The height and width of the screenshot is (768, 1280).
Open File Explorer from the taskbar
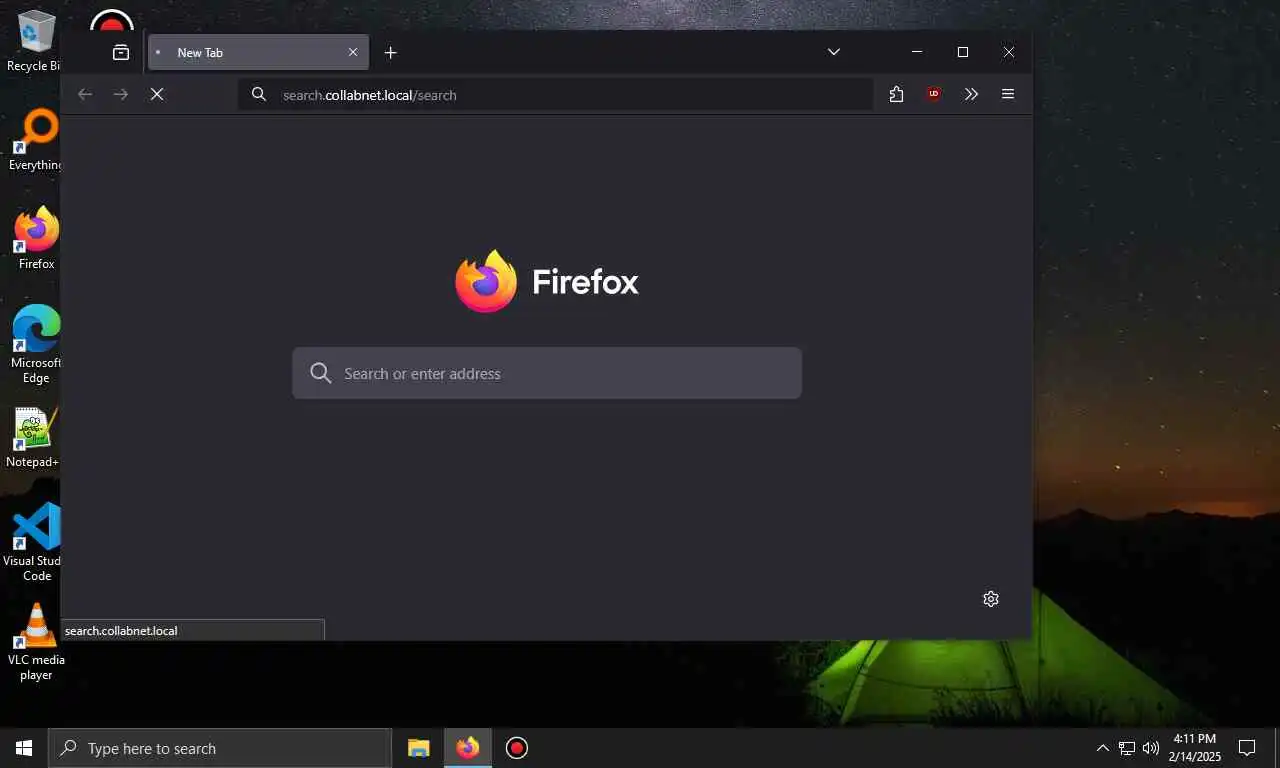tap(418, 748)
